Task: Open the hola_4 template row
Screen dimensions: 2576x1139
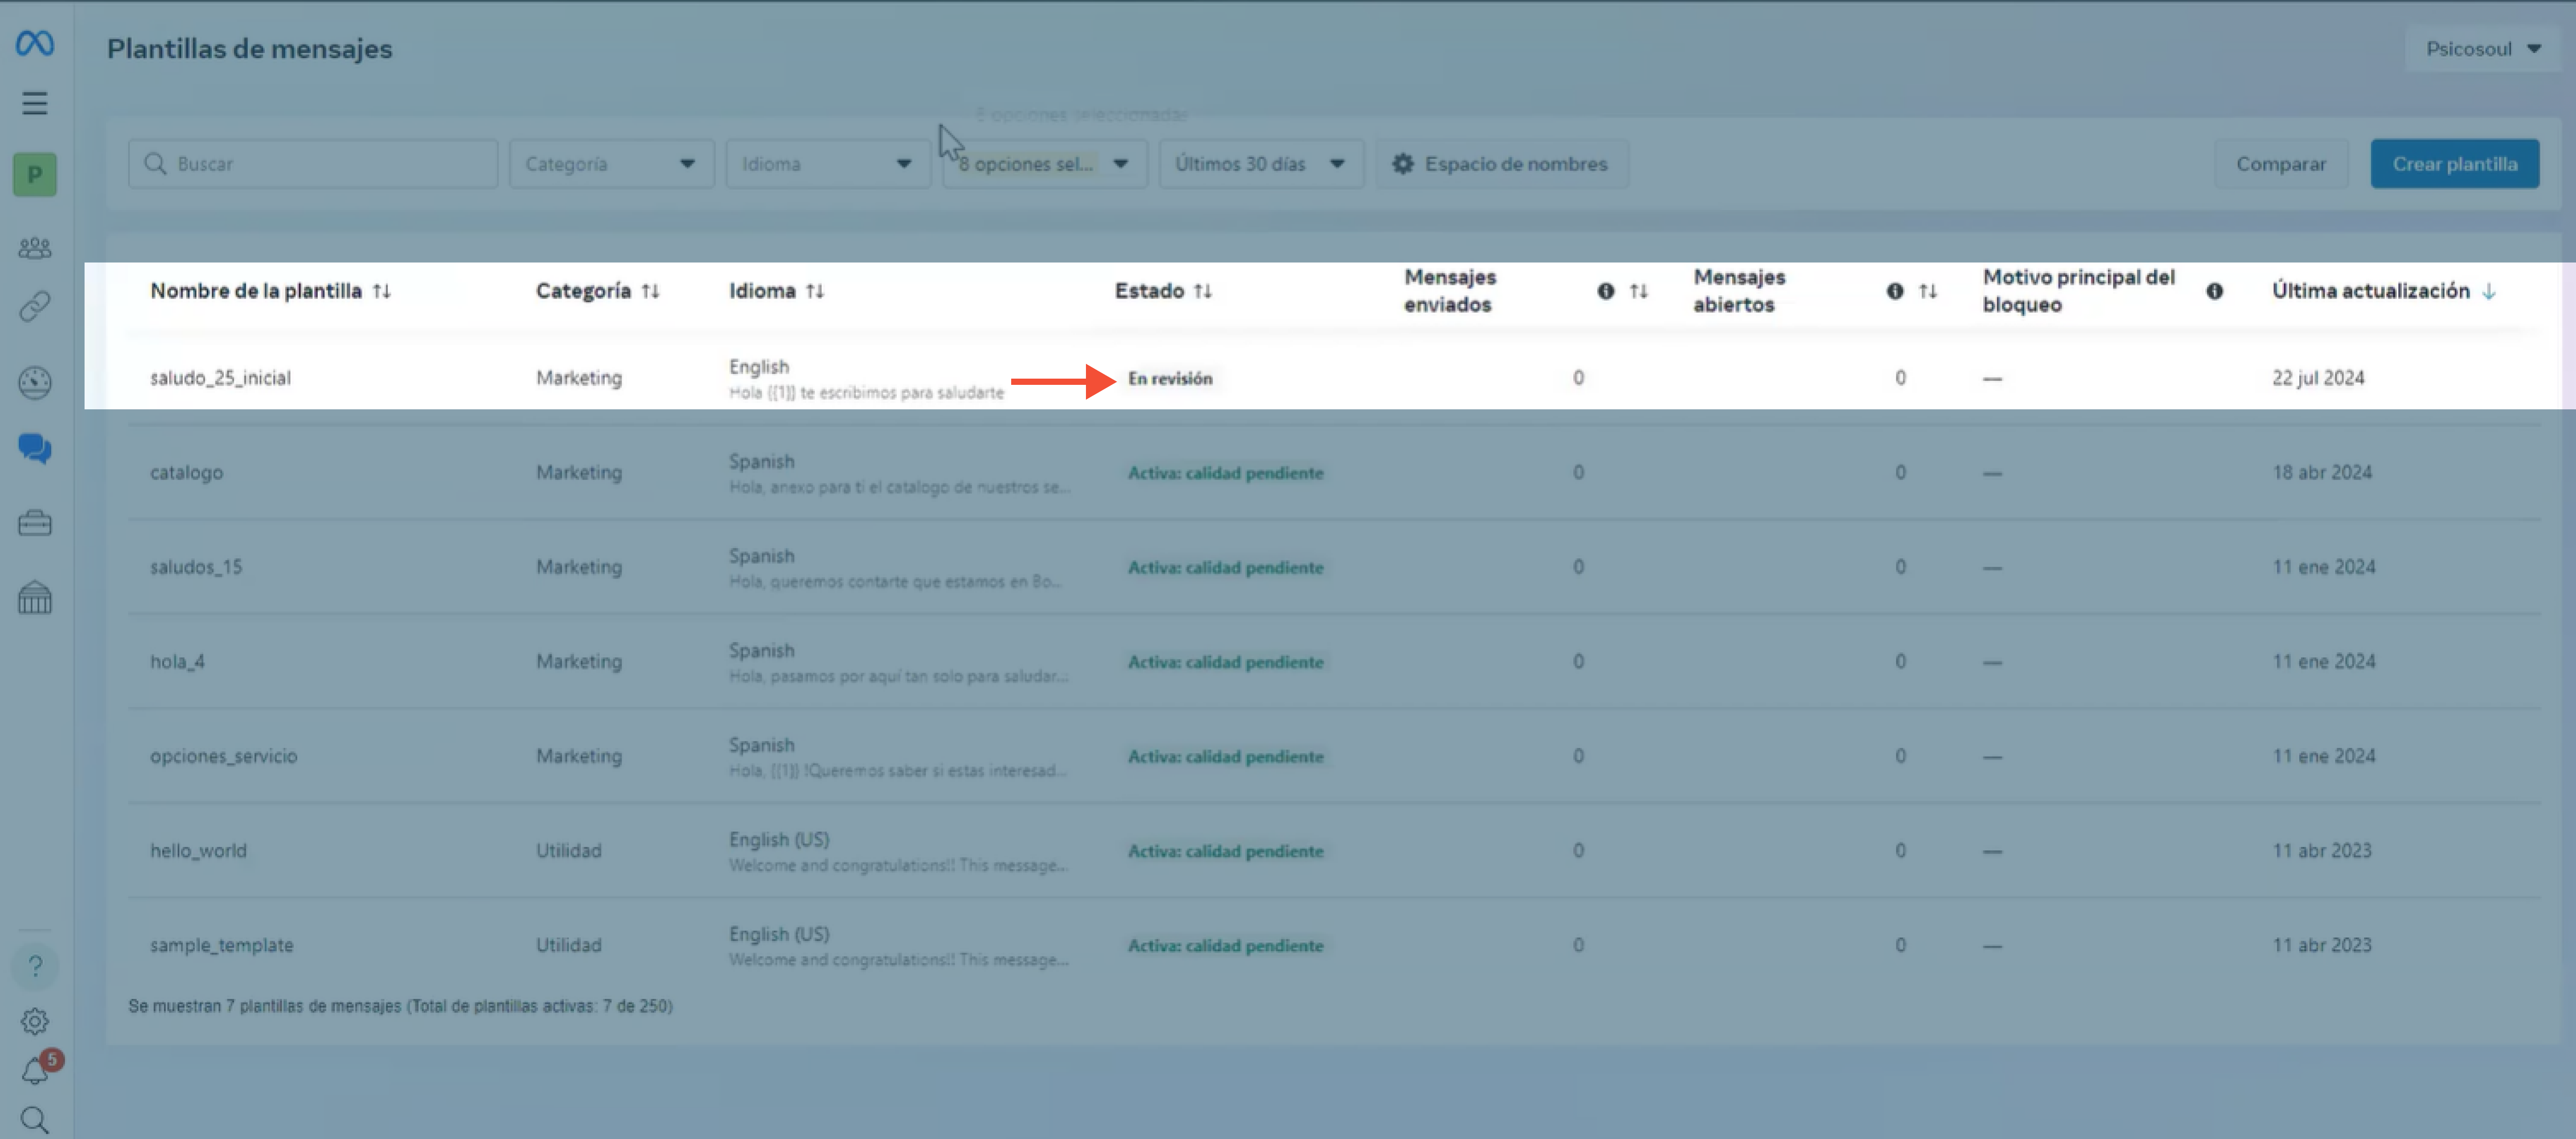Action: [1334, 661]
